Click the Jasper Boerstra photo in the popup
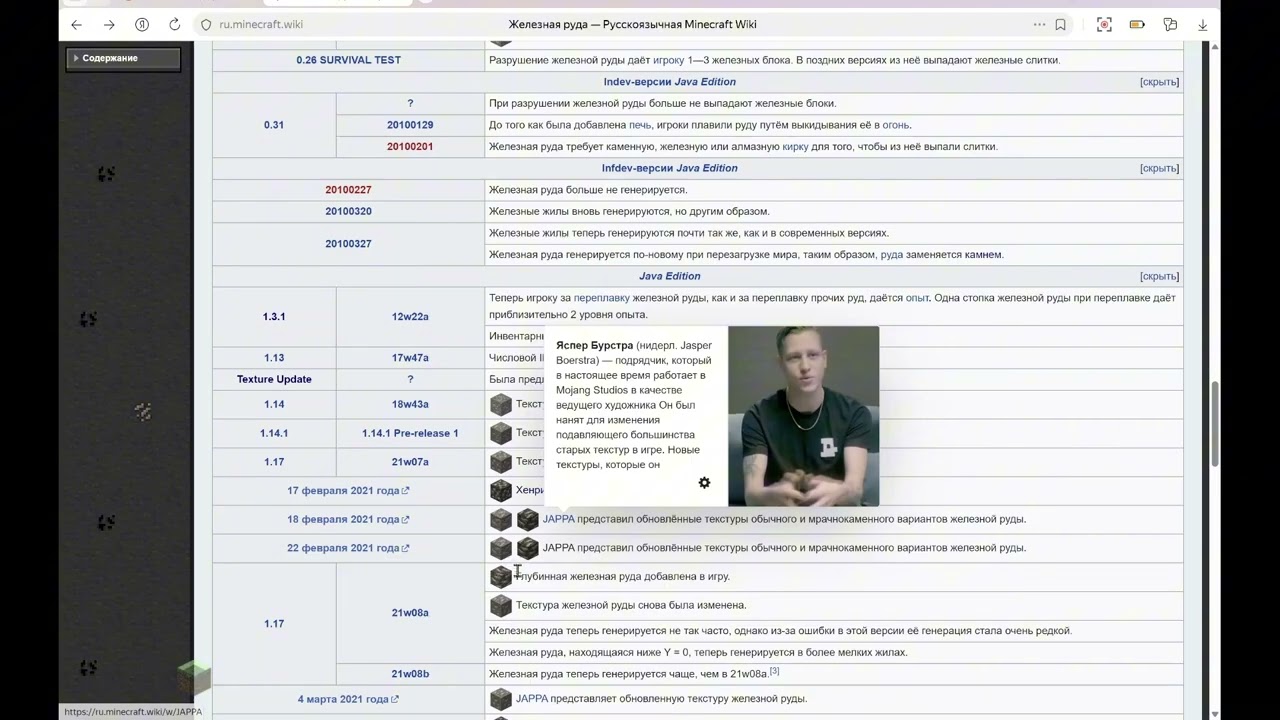 (x=803, y=416)
